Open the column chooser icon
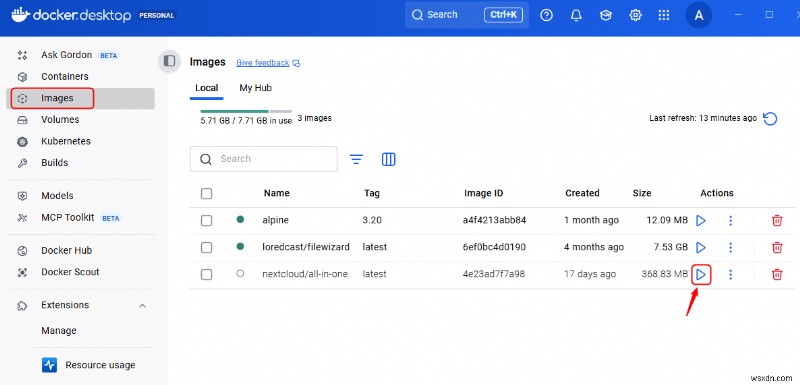 tap(389, 159)
